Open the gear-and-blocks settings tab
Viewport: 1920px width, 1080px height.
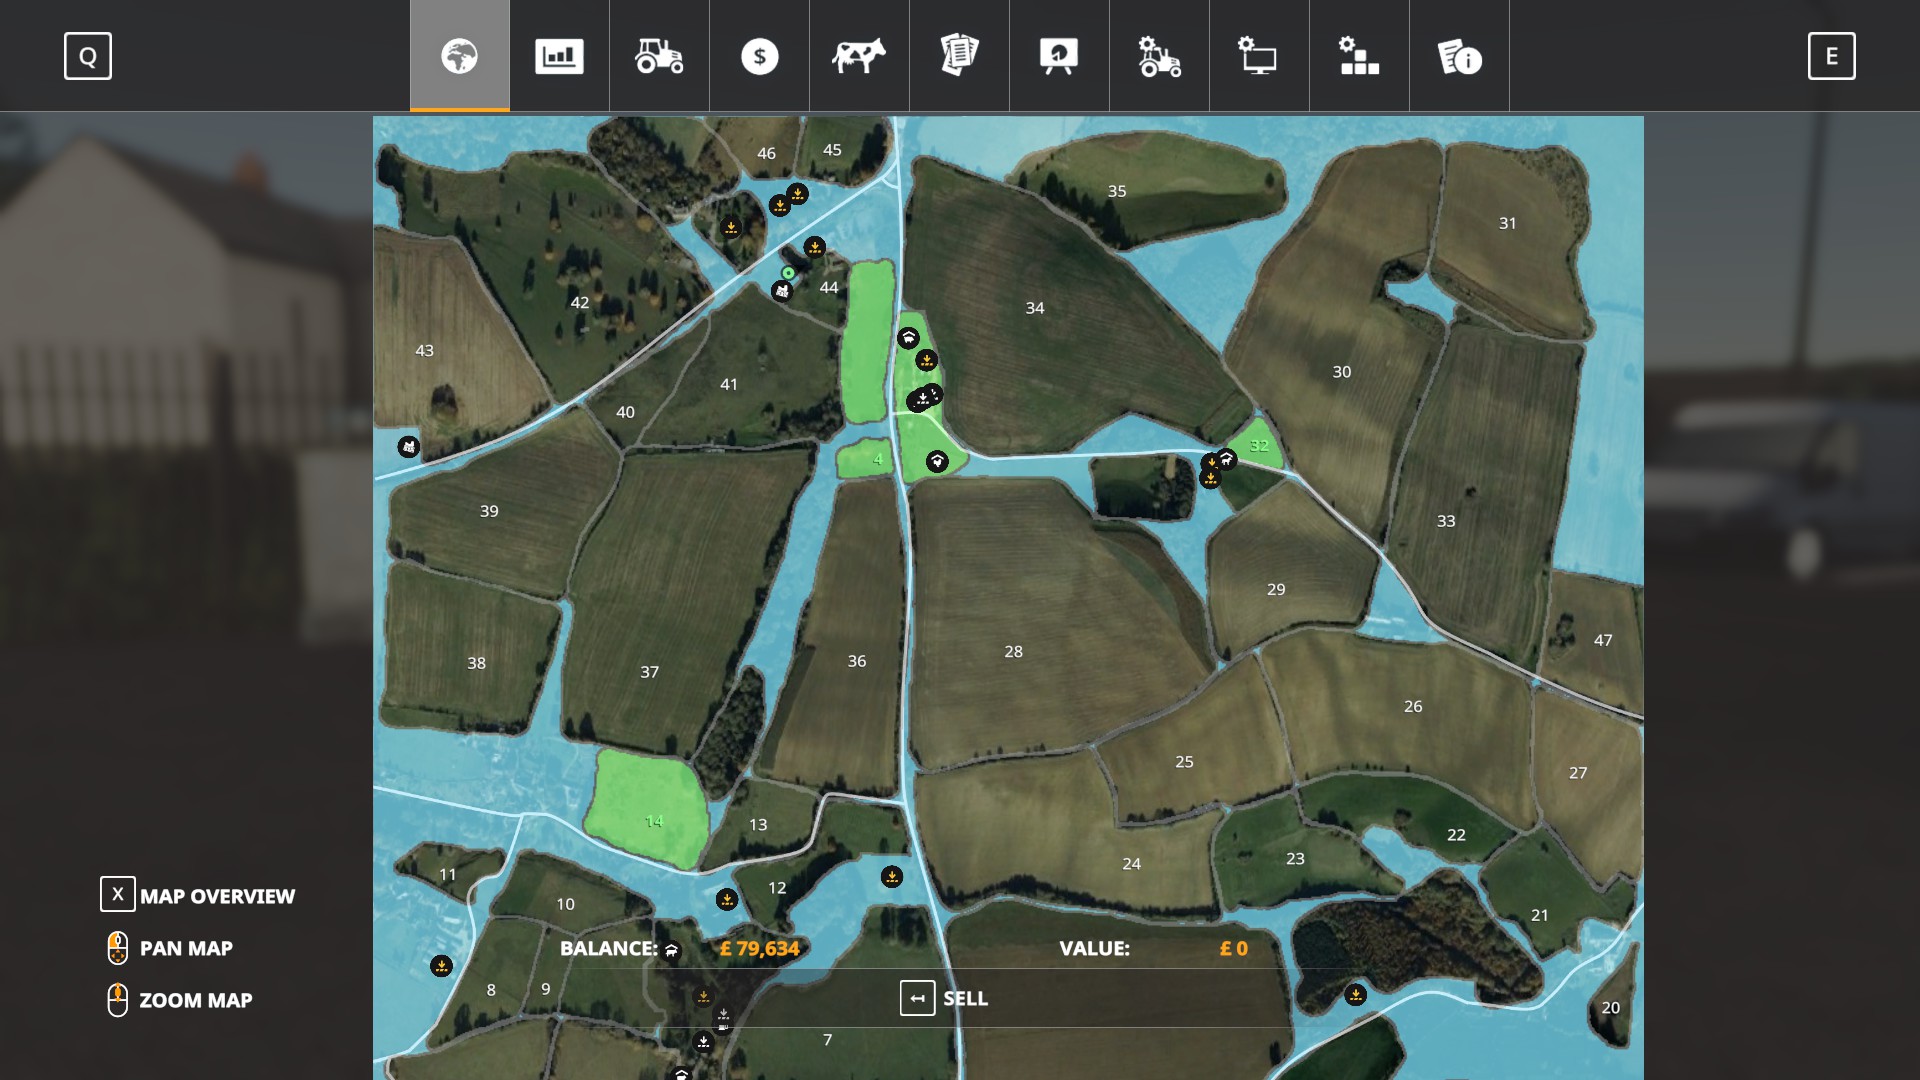pos(1359,56)
